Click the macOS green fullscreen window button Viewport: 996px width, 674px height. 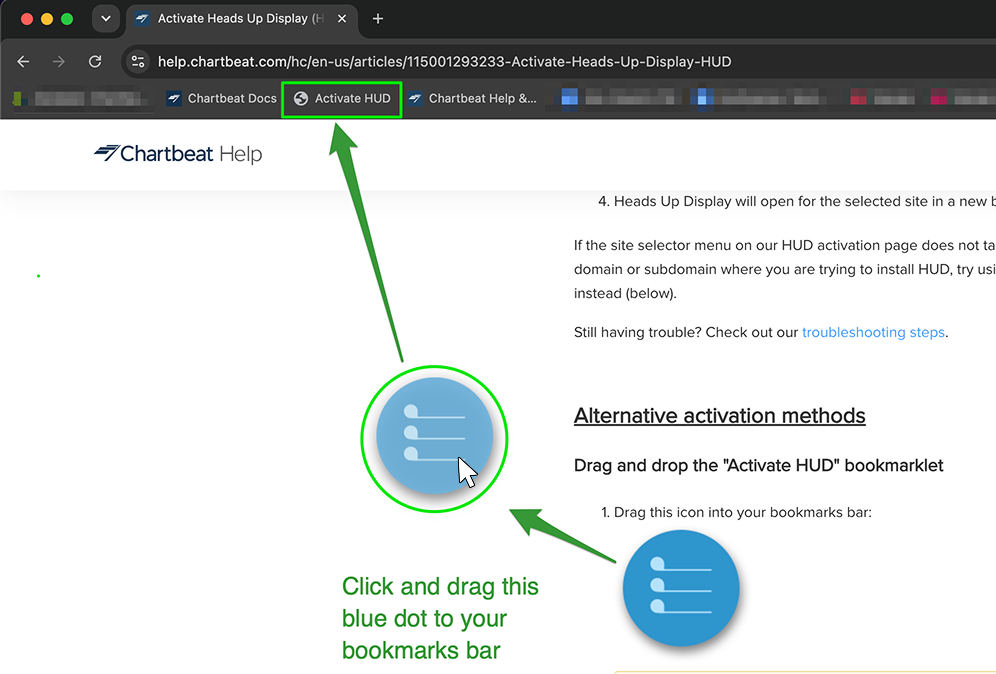(67, 18)
